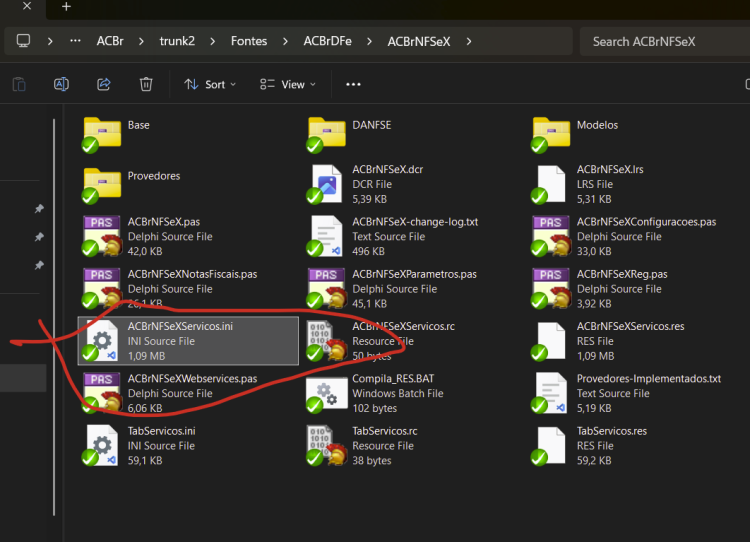Open the See more ellipsis menu
The width and height of the screenshot is (750, 542).
point(353,85)
